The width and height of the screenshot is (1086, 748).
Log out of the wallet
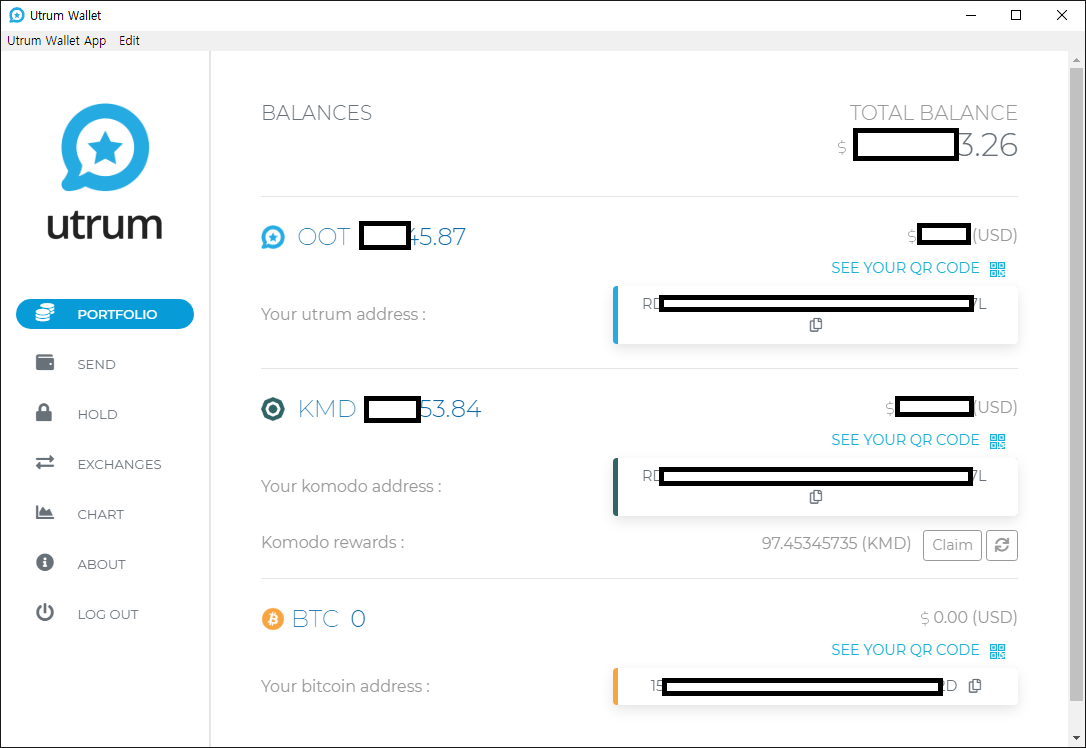(107, 614)
